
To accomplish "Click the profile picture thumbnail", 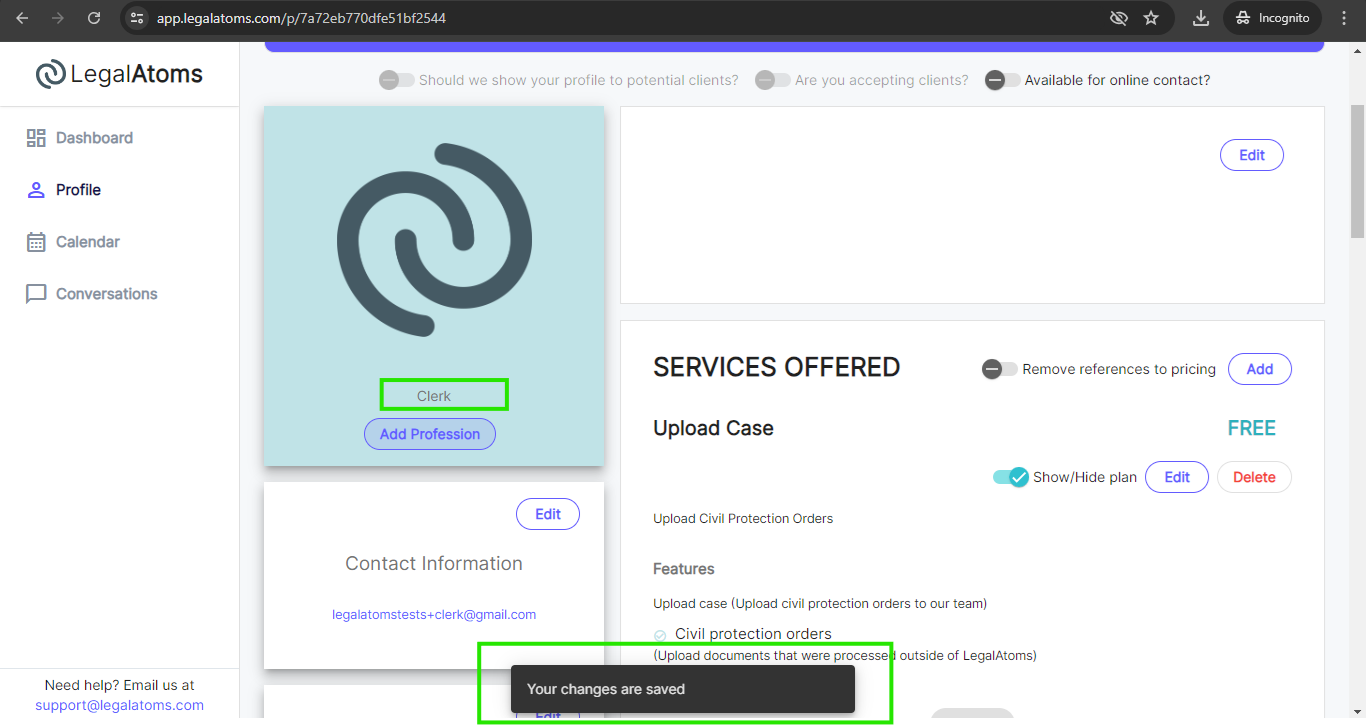I will [434, 240].
